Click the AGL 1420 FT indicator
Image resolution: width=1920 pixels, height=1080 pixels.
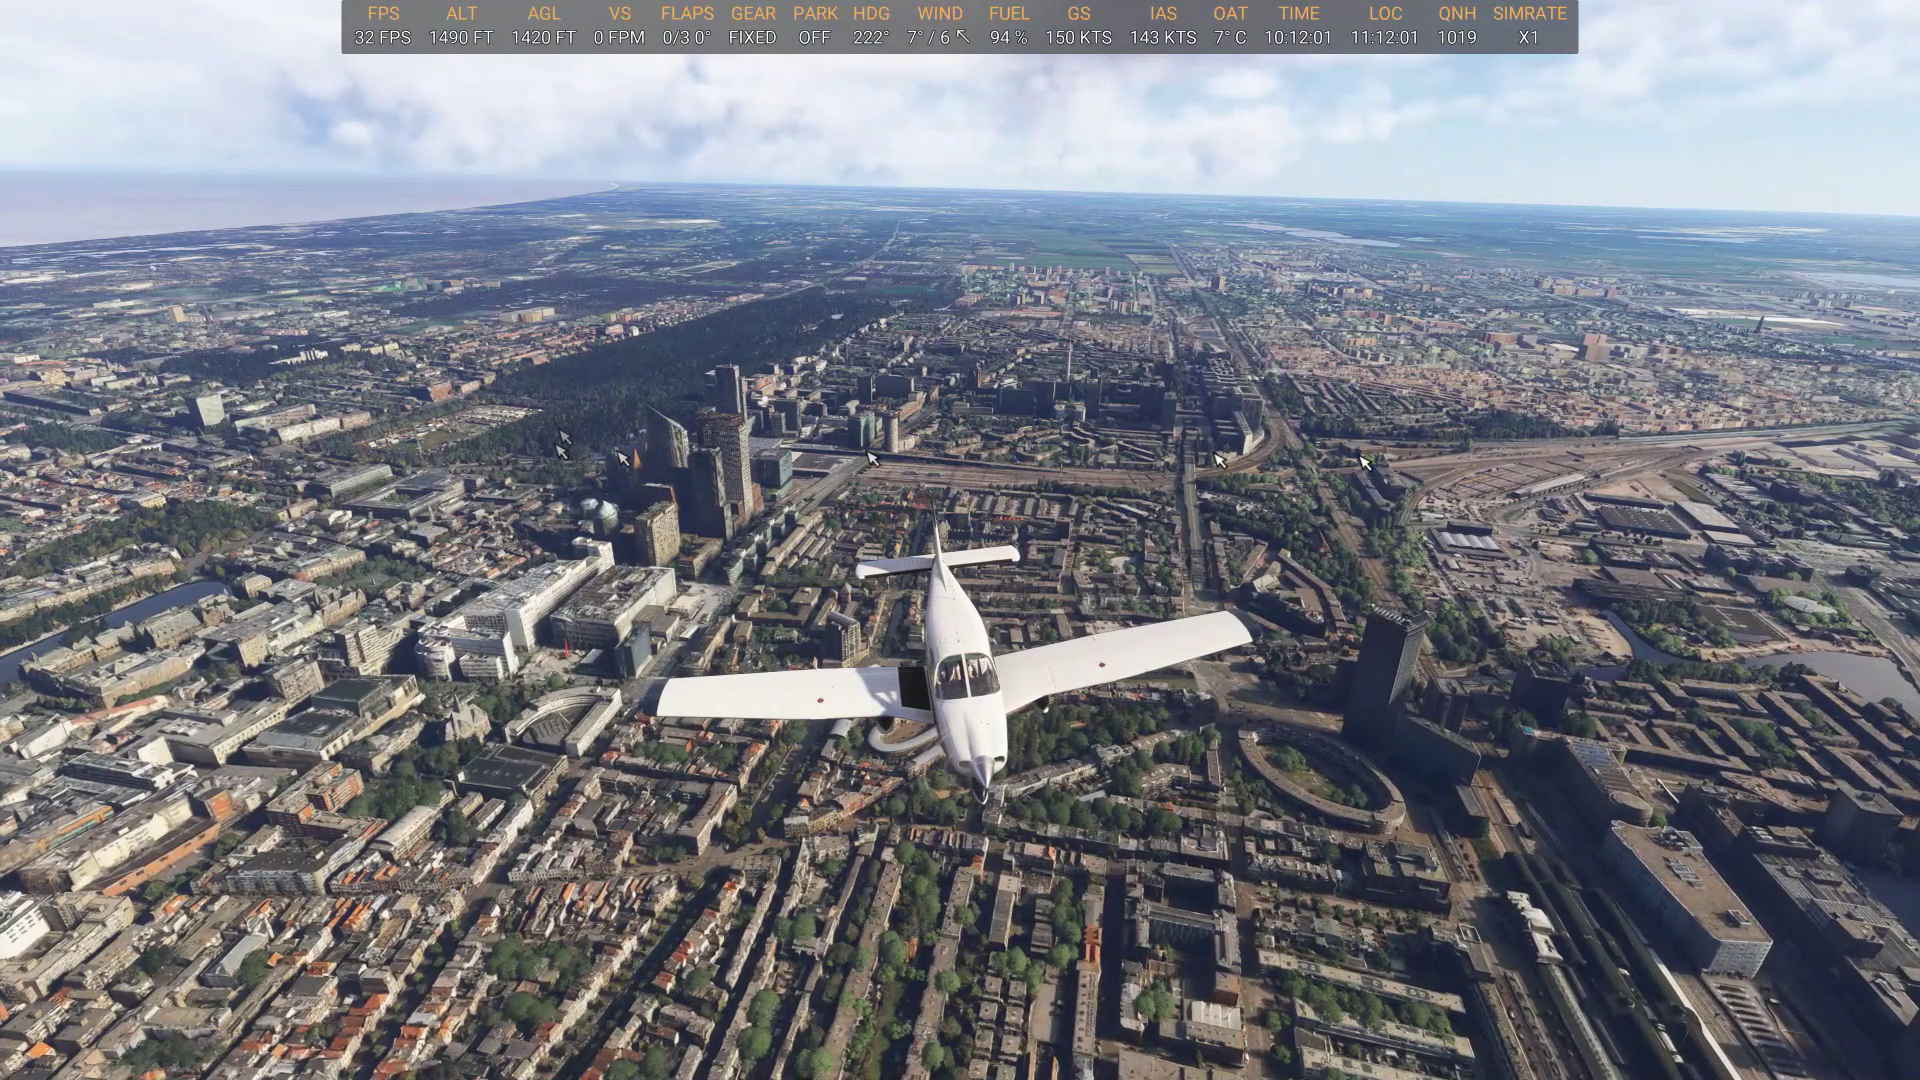coord(543,37)
